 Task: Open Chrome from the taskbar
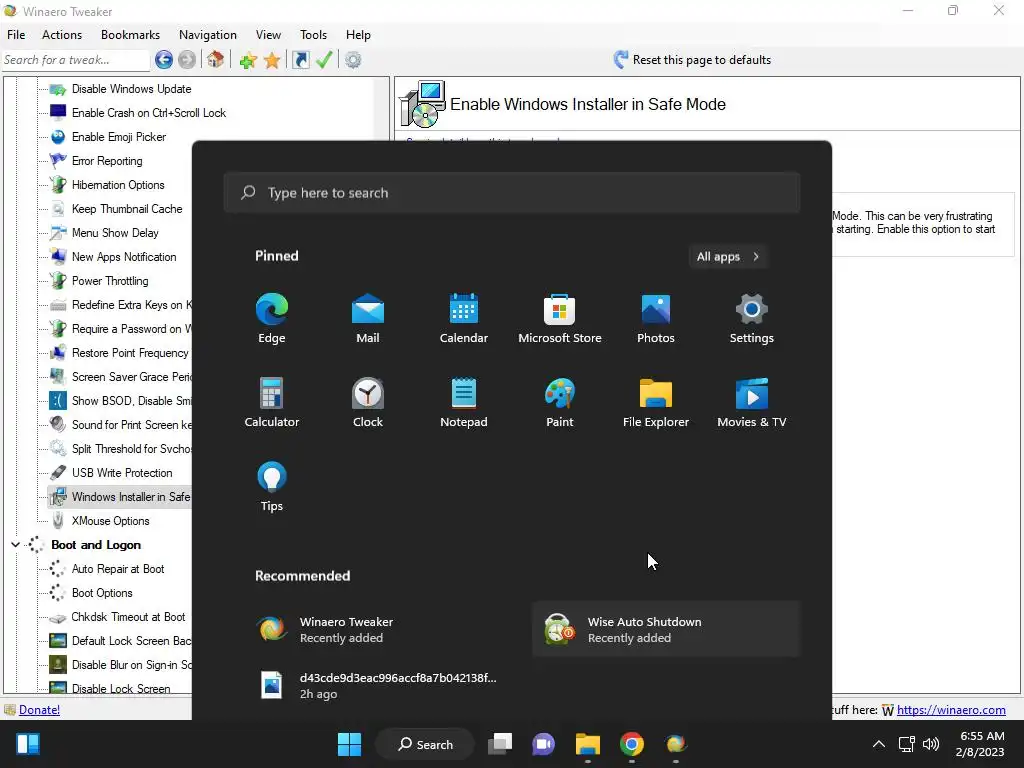tap(632, 744)
